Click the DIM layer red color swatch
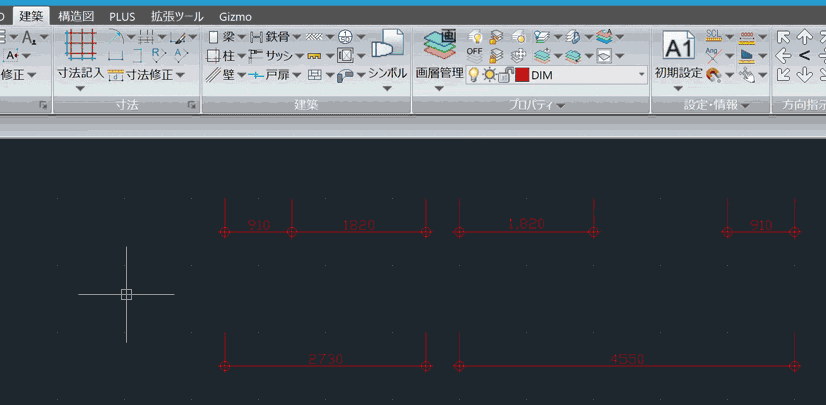Screen dimensions: 826x405 [522, 75]
